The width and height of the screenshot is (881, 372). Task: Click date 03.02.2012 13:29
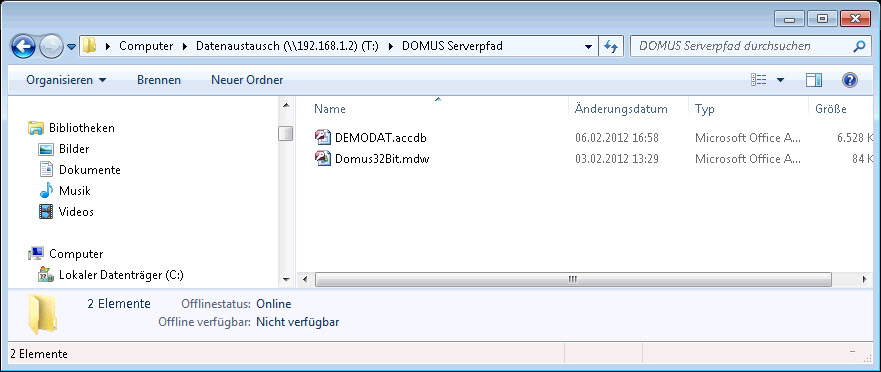(x=616, y=159)
